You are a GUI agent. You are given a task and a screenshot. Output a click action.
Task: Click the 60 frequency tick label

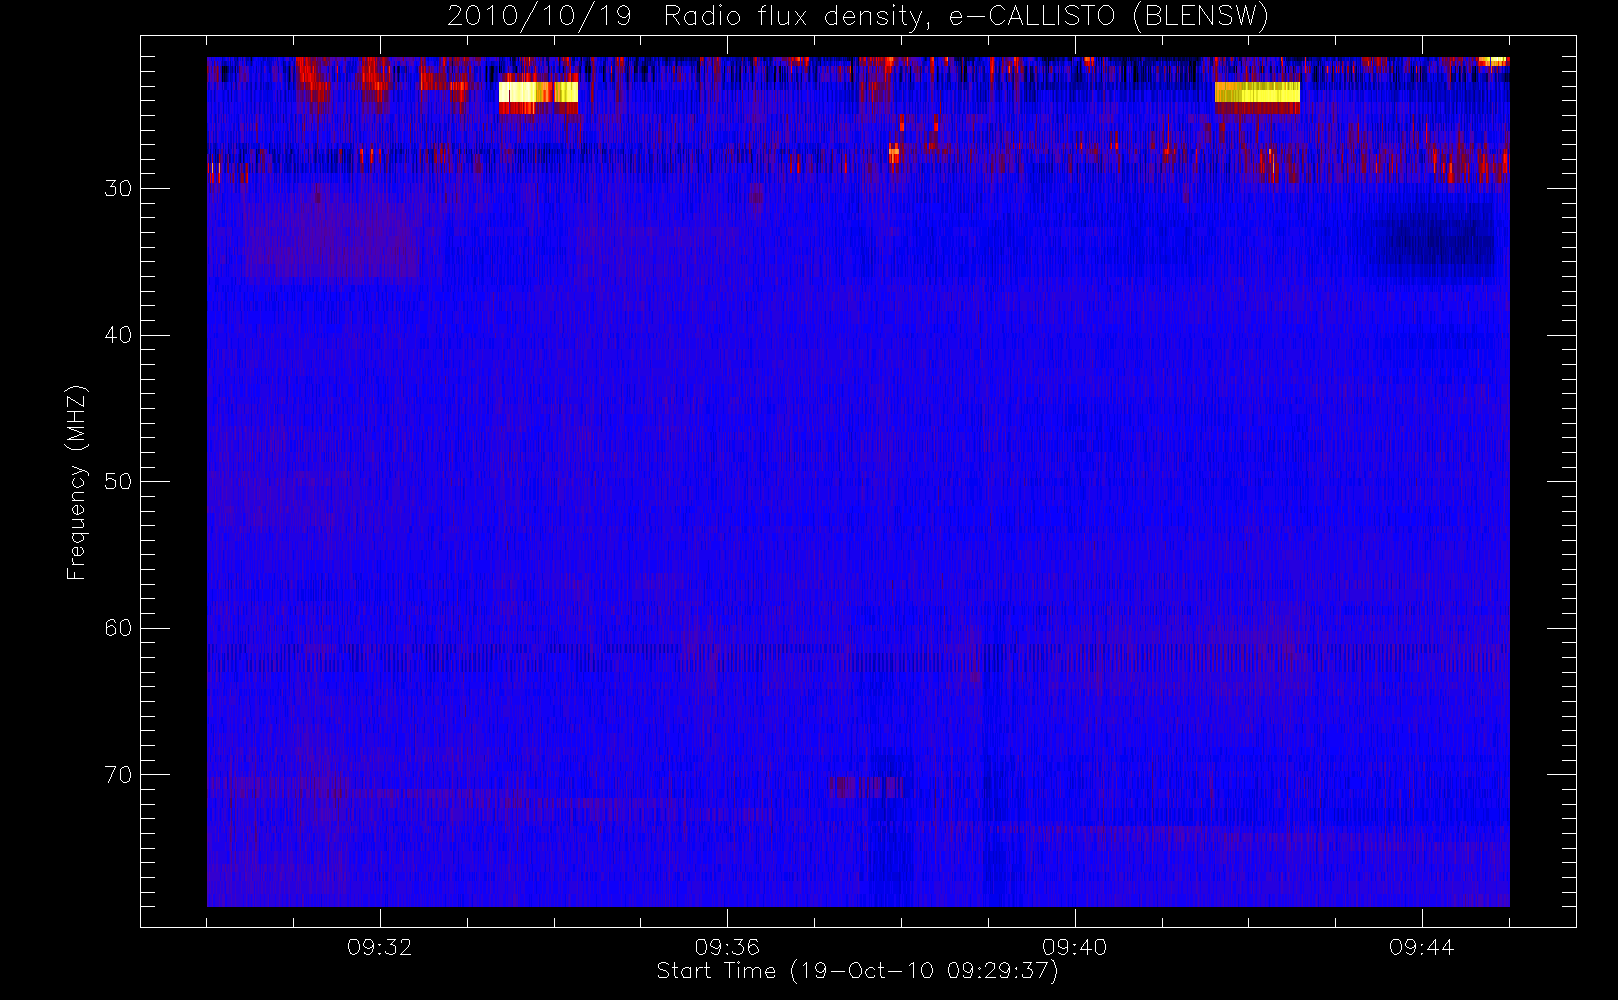(118, 628)
